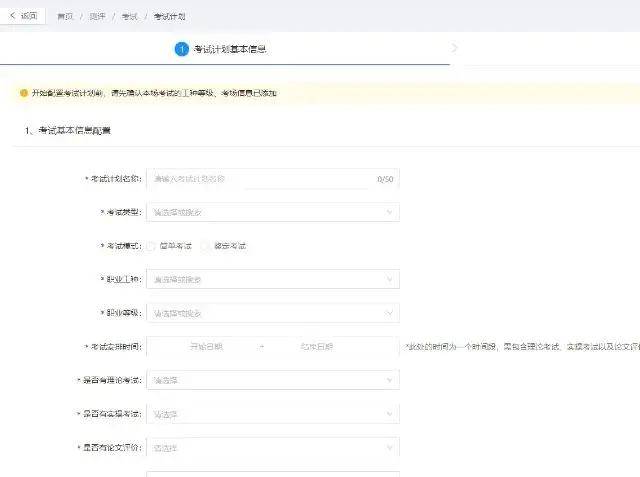The height and width of the screenshot is (477, 640).
Task: Expand the 是否有实操考试 dropdown
Action: coord(273,414)
